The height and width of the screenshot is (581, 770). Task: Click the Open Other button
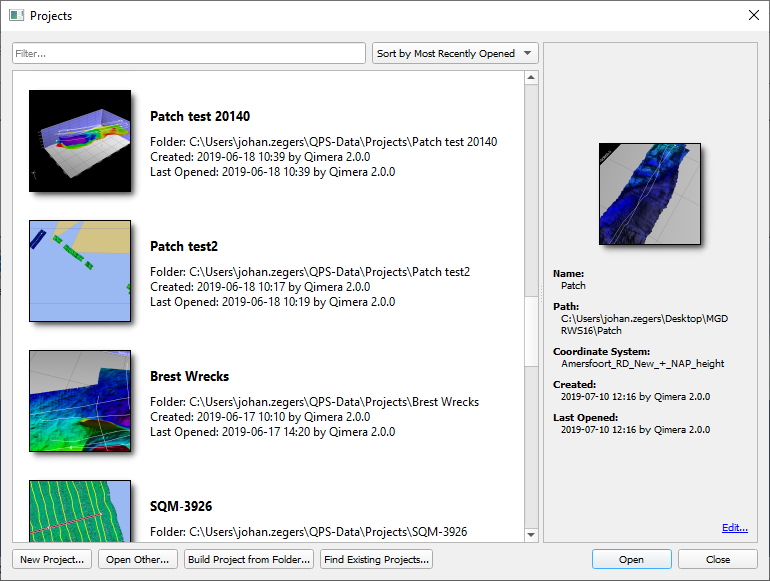point(138,559)
